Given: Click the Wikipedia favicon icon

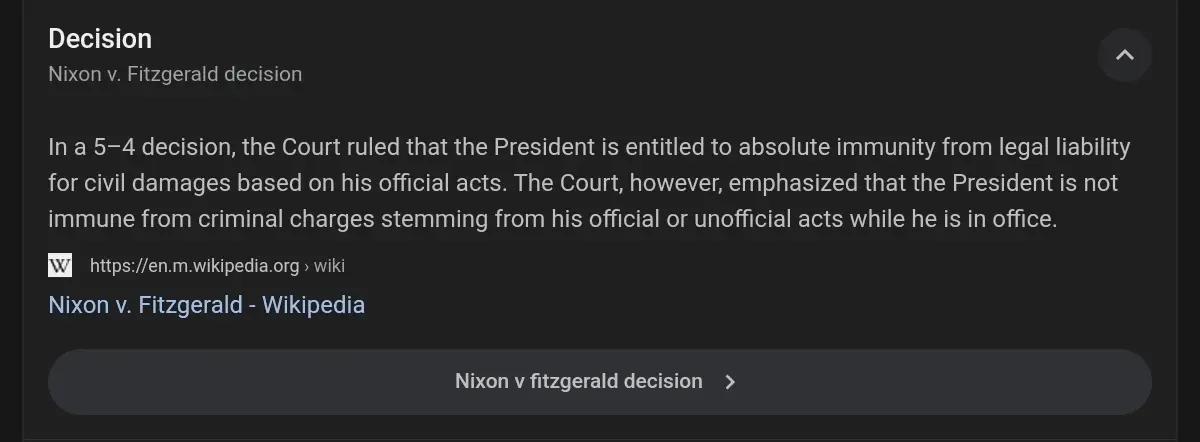Looking at the screenshot, I should (60, 265).
